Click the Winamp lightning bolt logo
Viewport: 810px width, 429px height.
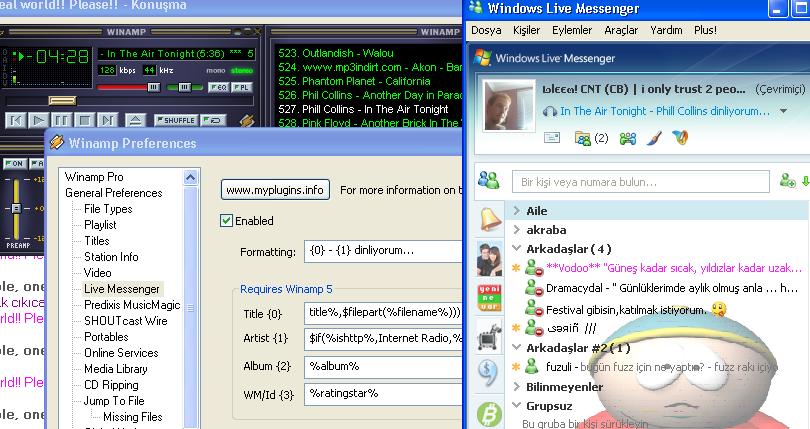(x=247, y=120)
